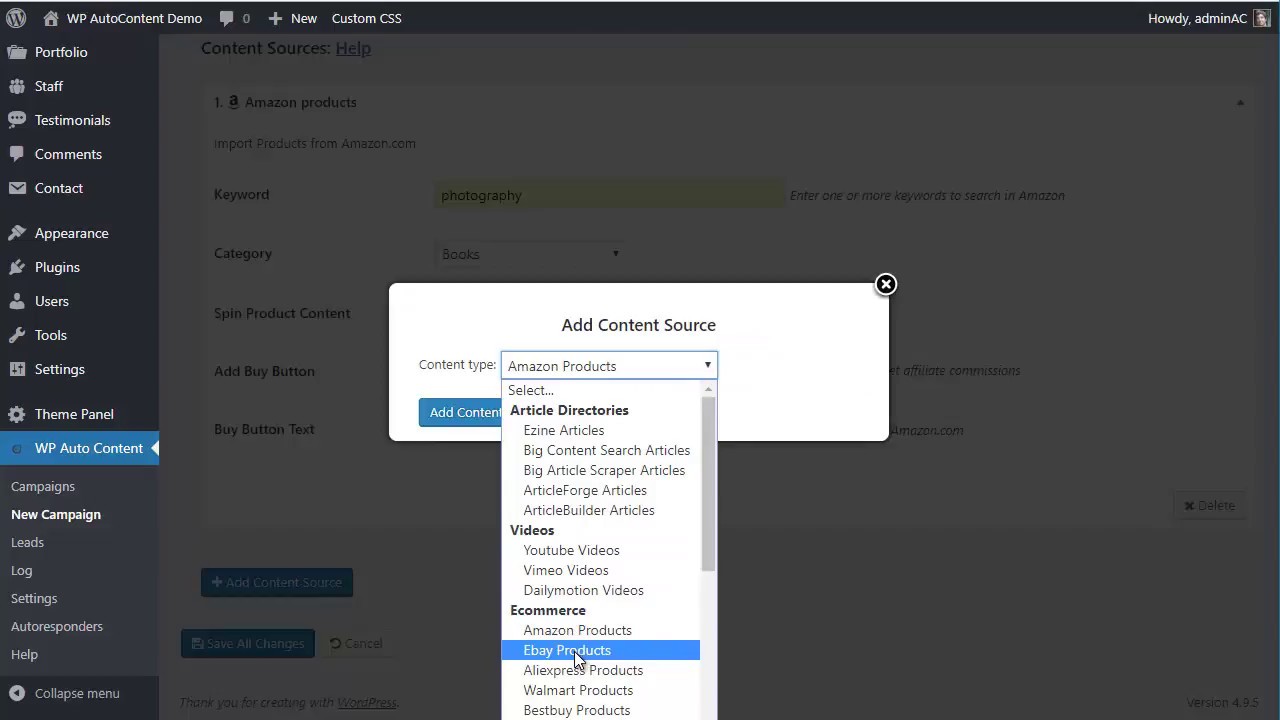Click Save All Changes button

(x=248, y=643)
